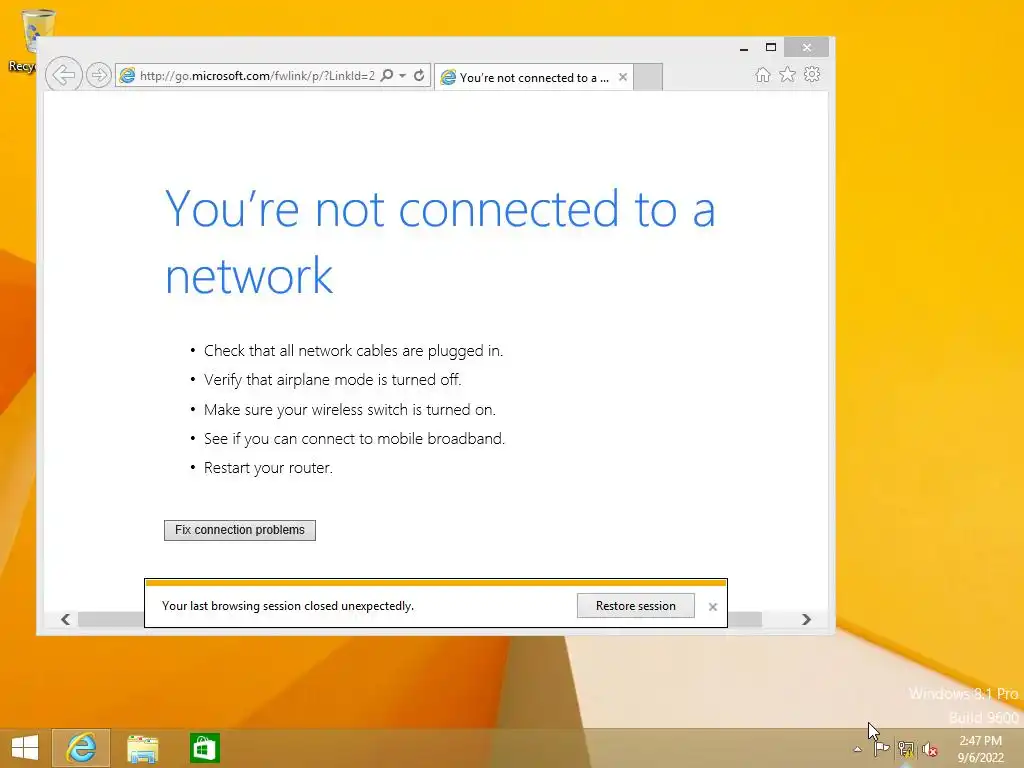The height and width of the screenshot is (768, 1024).
Task: Dismiss the session closed notification bar
Action: pyautogui.click(x=712, y=607)
